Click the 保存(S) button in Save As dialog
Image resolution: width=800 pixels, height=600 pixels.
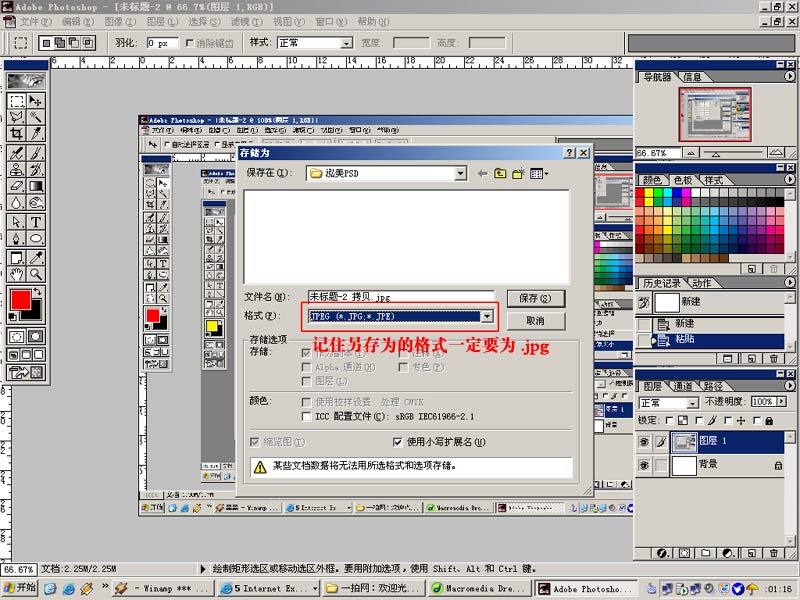(x=535, y=298)
